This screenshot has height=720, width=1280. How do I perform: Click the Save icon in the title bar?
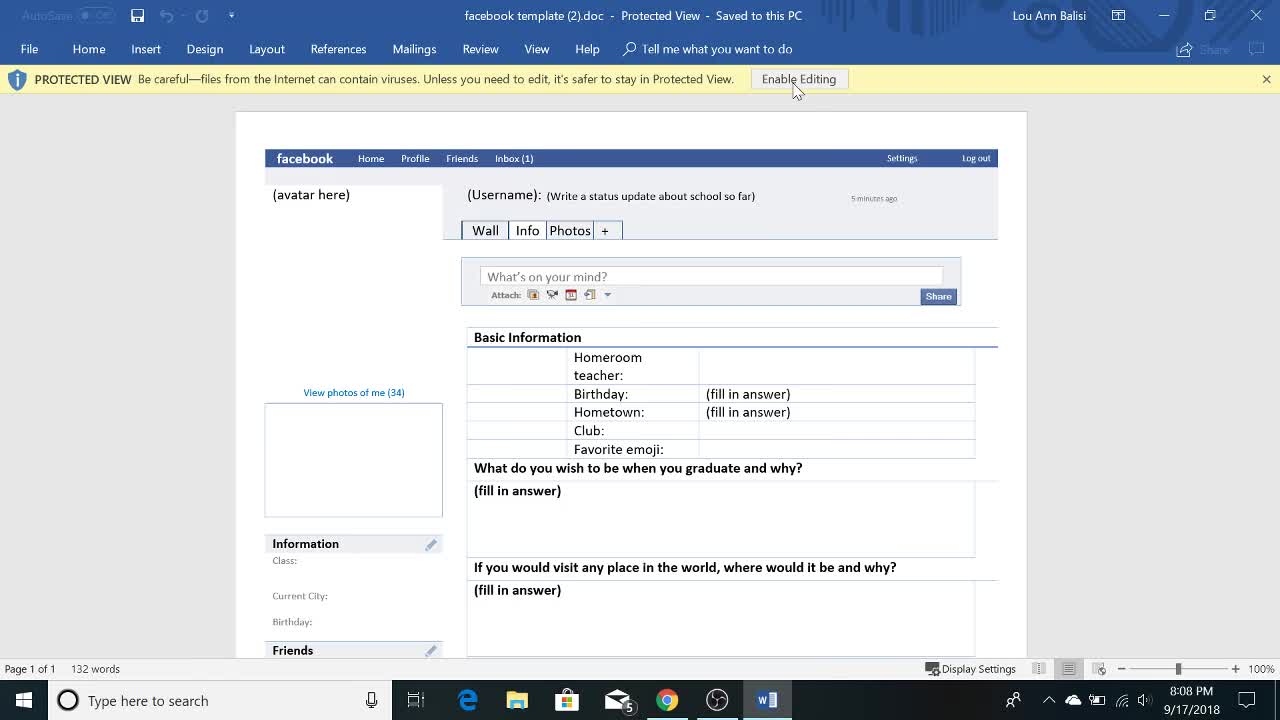(137, 15)
